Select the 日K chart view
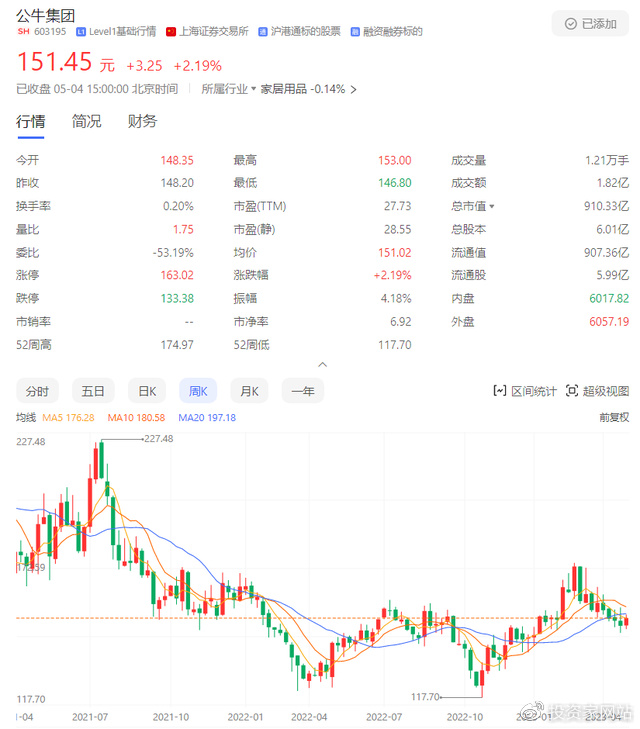Image resolution: width=640 pixels, height=729 pixels. tap(148, 391)
